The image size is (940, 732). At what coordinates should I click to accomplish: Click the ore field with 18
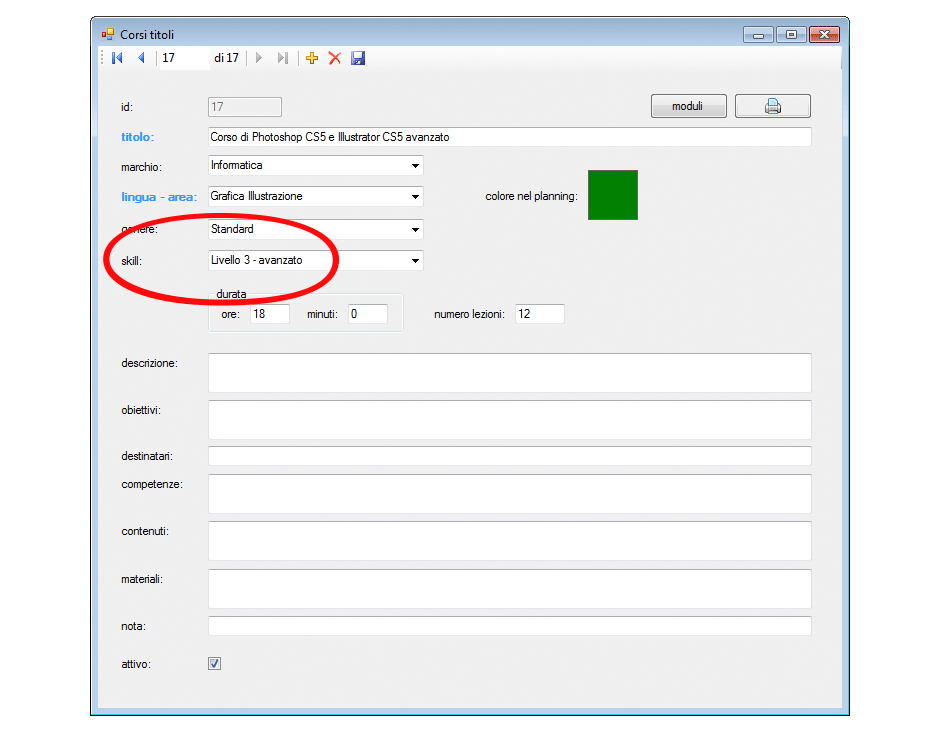pos(270,314)
